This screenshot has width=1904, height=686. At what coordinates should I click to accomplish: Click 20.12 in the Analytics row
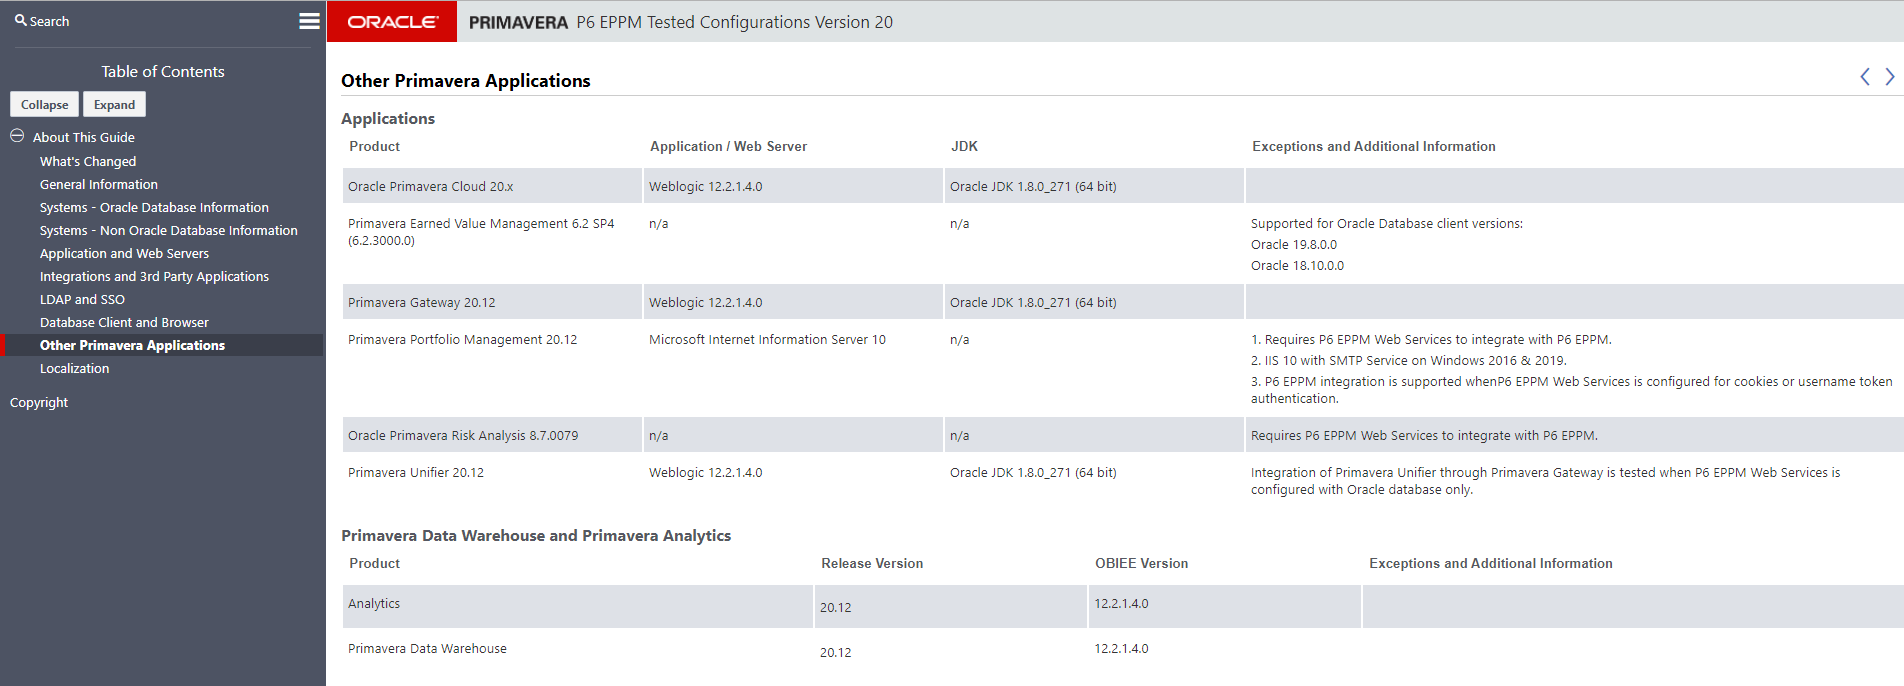(x=836, y=607)
